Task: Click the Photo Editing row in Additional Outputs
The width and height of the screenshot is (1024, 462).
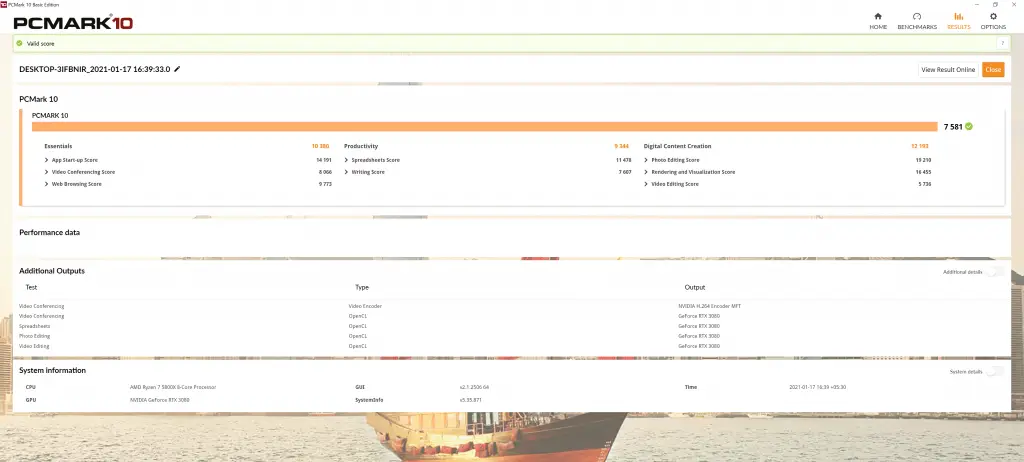Action: [512, 336]
